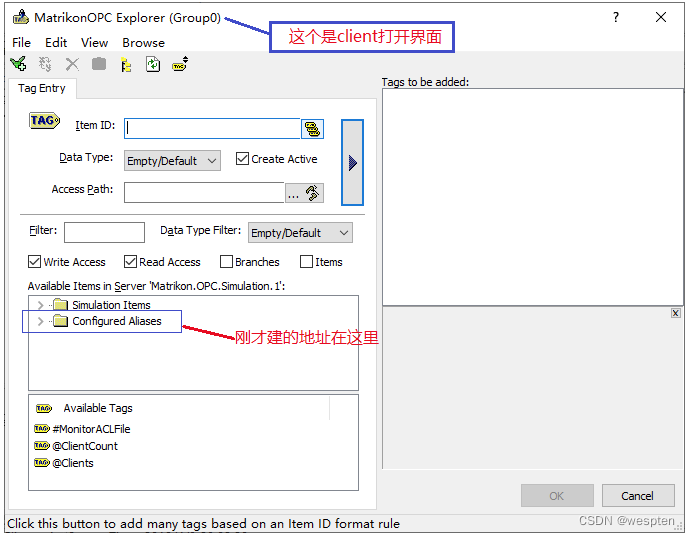690x537 pixels.
Task: Click the validate tag icon beside Item ID
Action: point(312,129)
